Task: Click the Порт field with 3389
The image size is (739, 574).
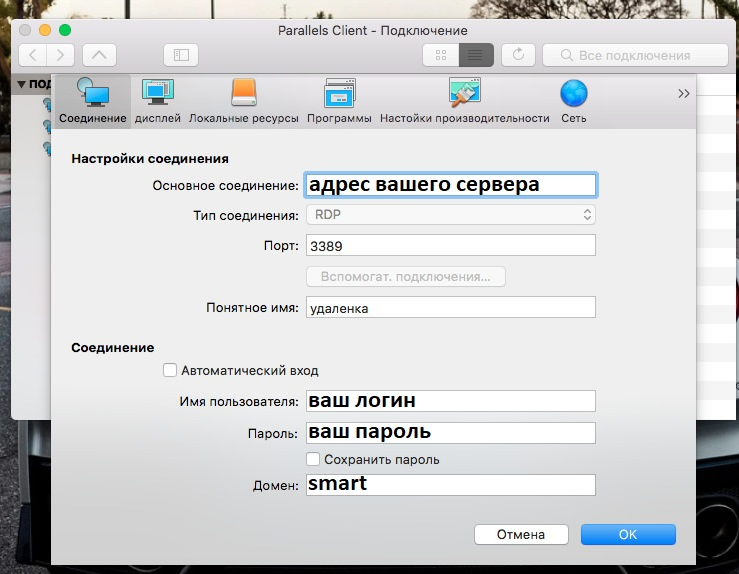Action: coord(450,245)
